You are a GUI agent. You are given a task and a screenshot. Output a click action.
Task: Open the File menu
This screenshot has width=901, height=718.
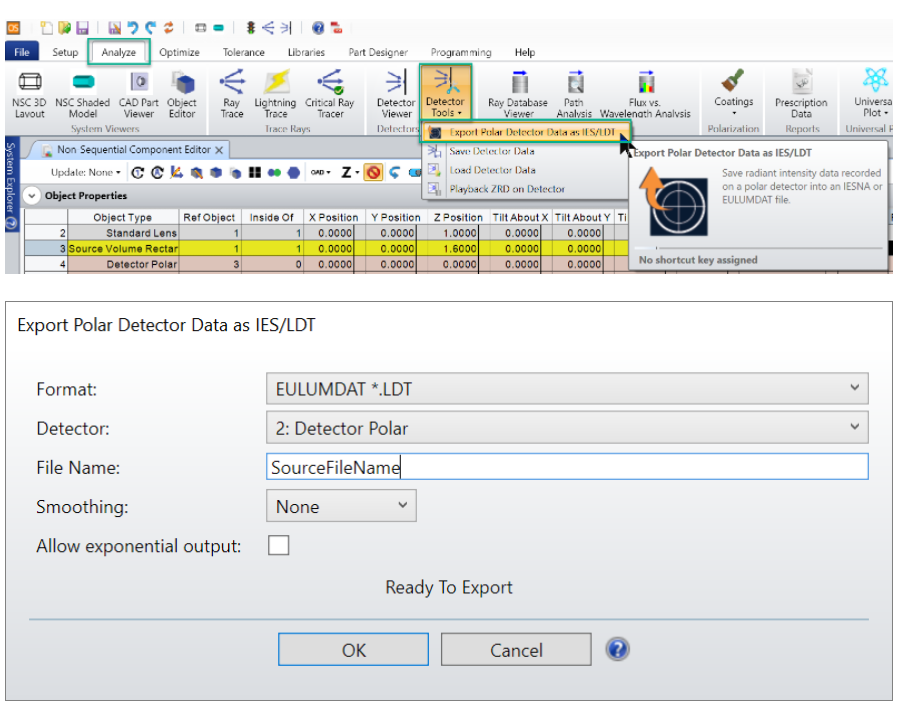(x=22, y=52)
